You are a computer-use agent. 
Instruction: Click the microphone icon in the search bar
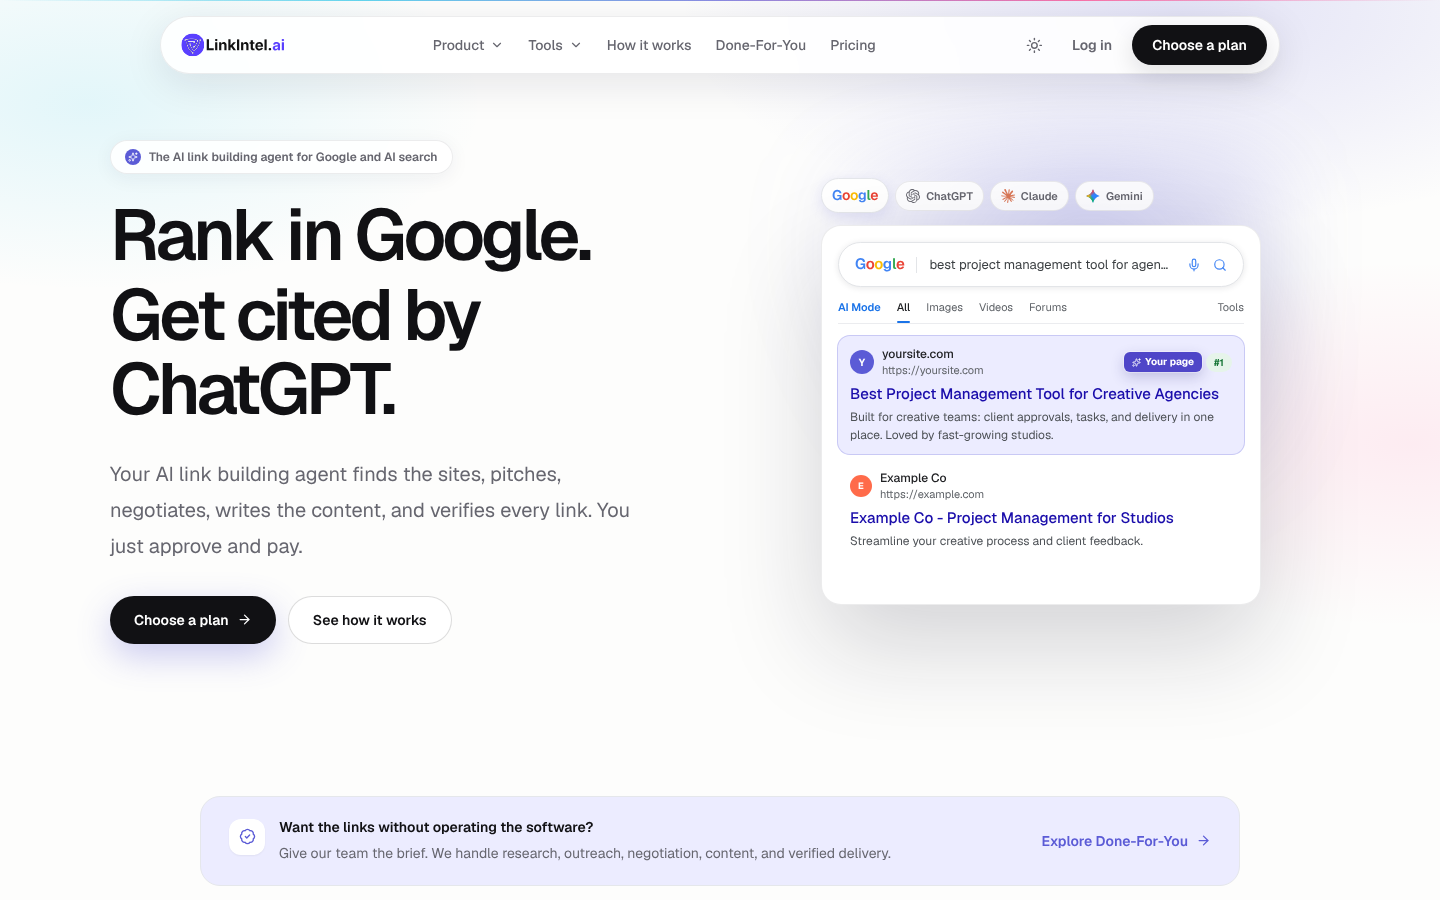coord(1193,265)
